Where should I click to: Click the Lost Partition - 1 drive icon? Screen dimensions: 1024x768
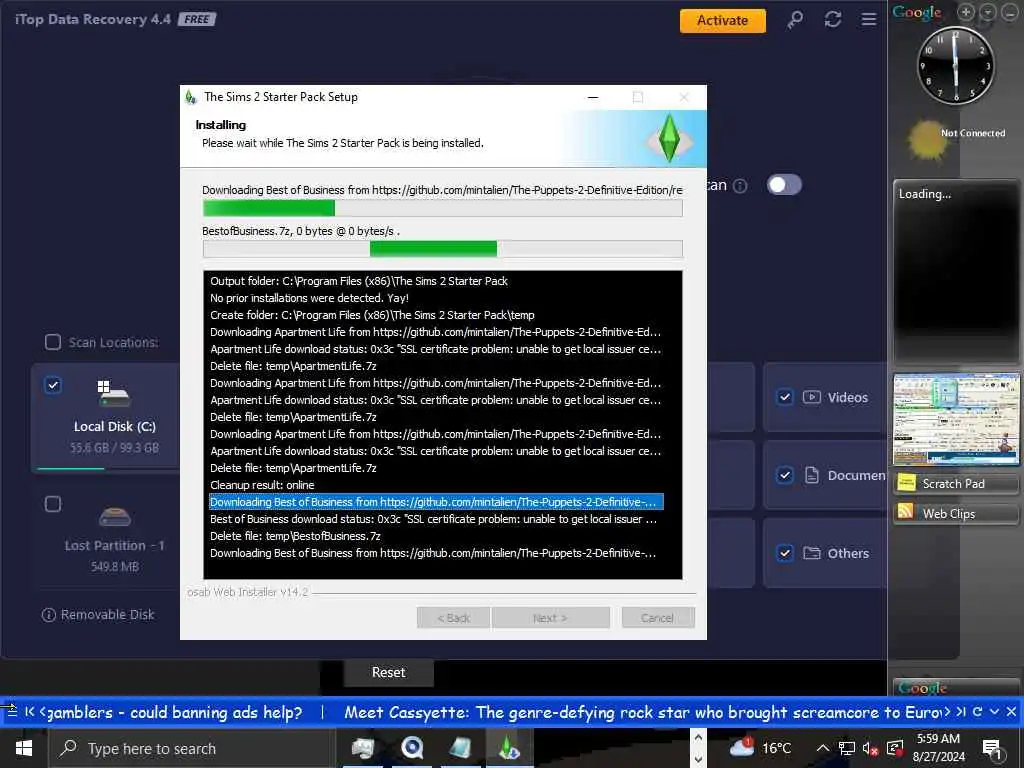coord(114,517)
